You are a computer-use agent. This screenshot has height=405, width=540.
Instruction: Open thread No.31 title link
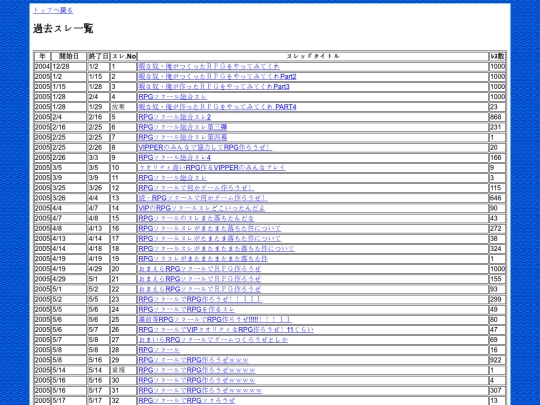(x=200, y=390)
